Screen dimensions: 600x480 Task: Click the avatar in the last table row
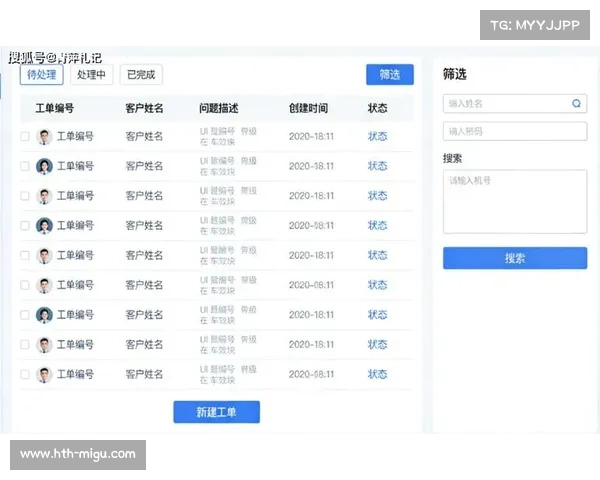pyautogui.click(x=44, y=374)
